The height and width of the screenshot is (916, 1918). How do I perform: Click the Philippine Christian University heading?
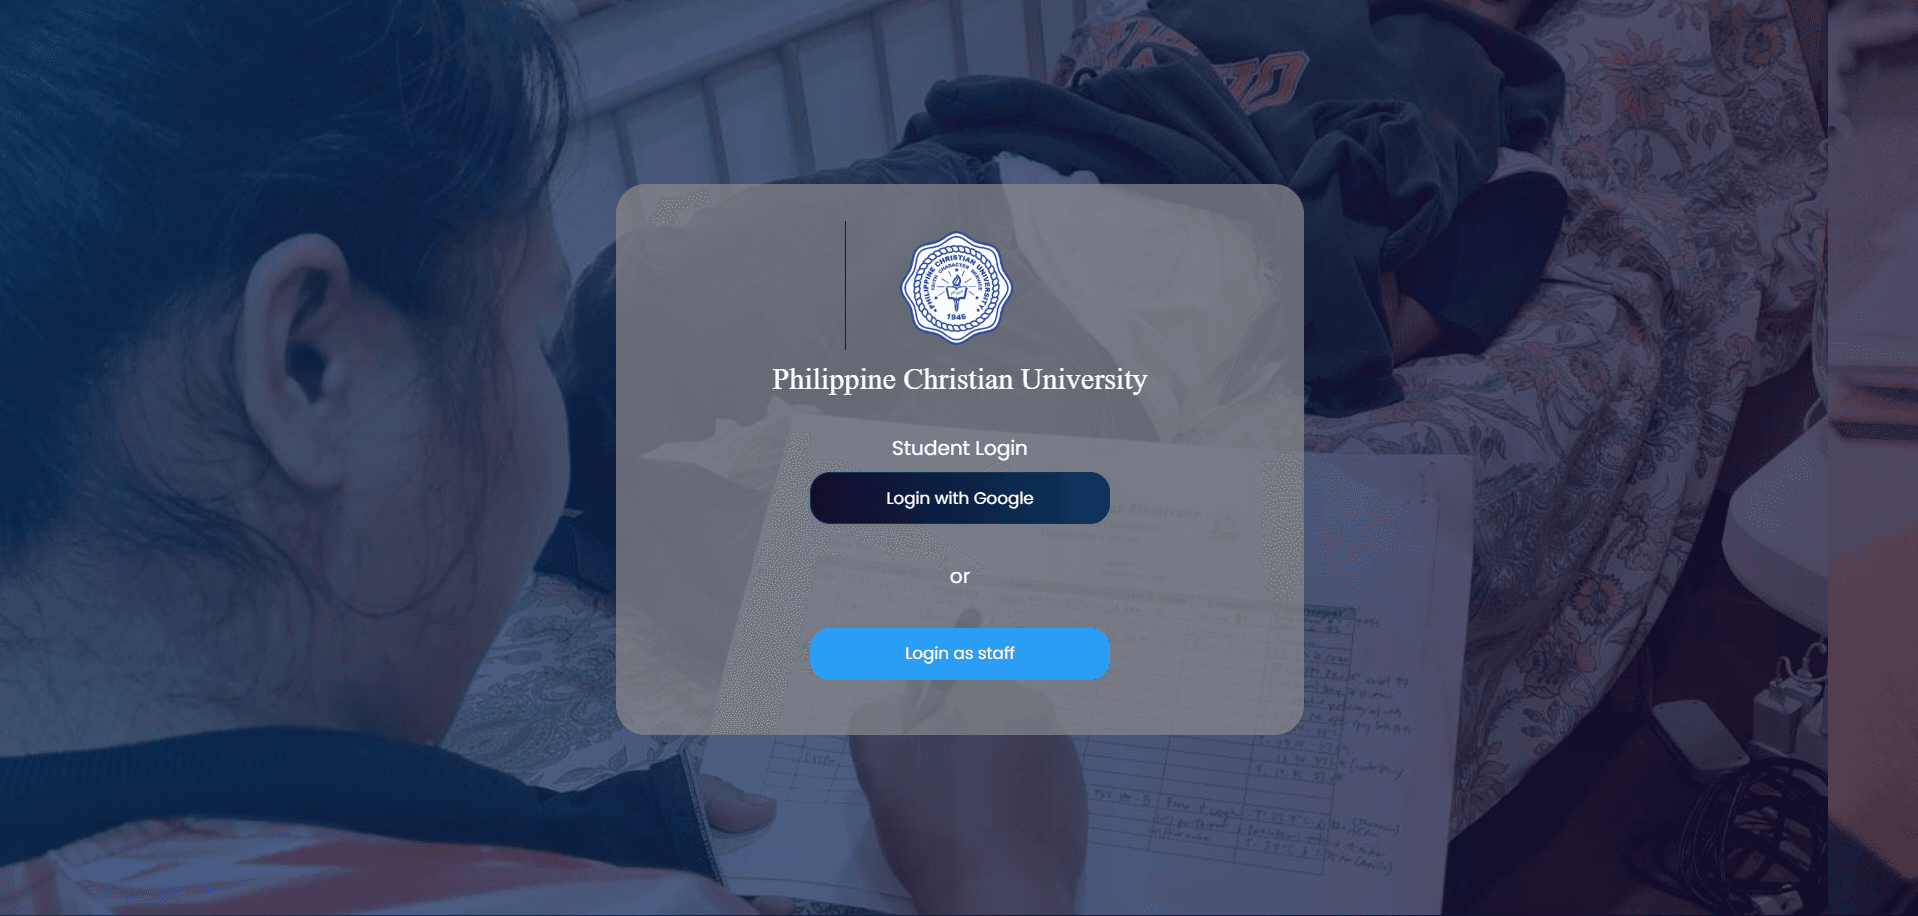[959, 380]
